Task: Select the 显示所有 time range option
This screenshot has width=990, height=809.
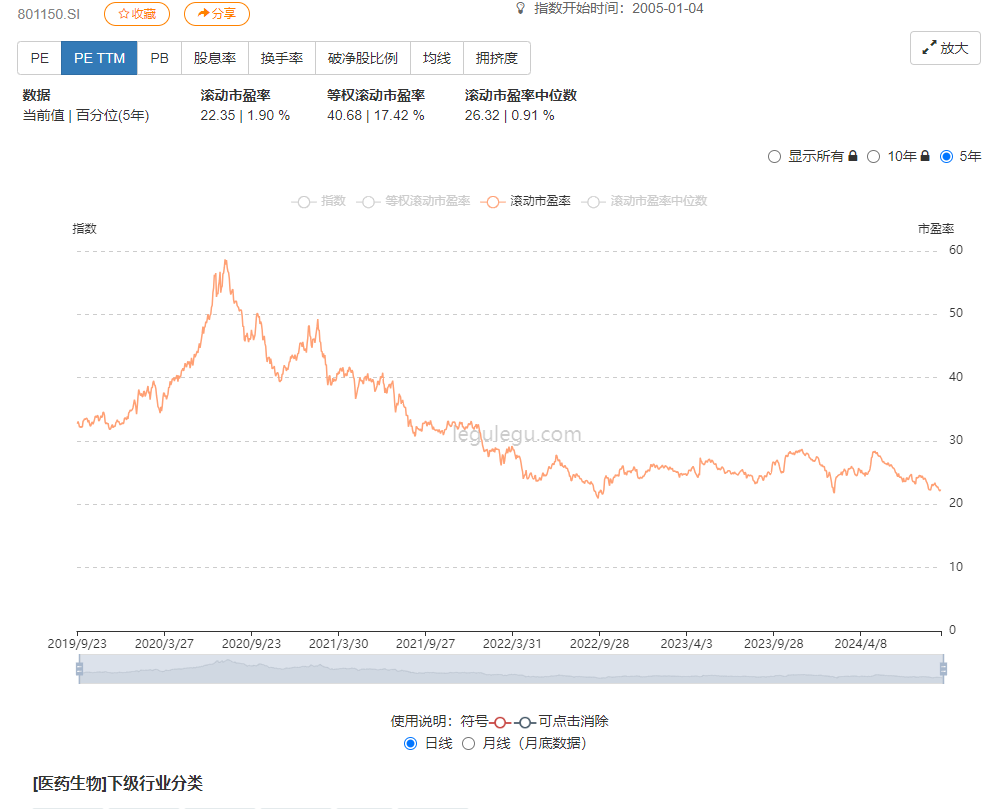Action: pyautogui.click(x=774, y=156)
